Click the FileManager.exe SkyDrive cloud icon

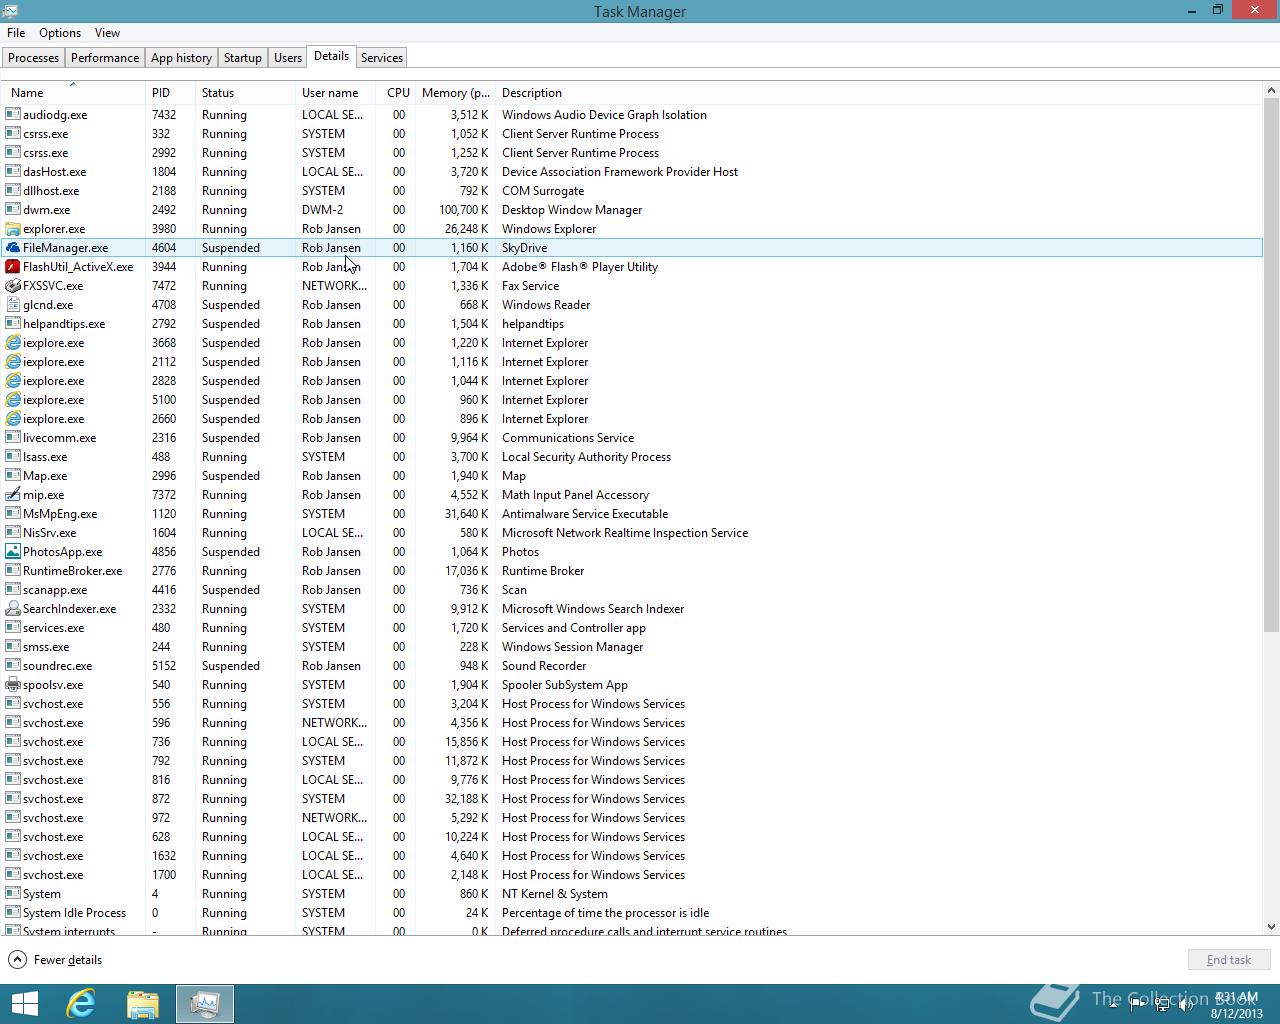coord(13,247)
